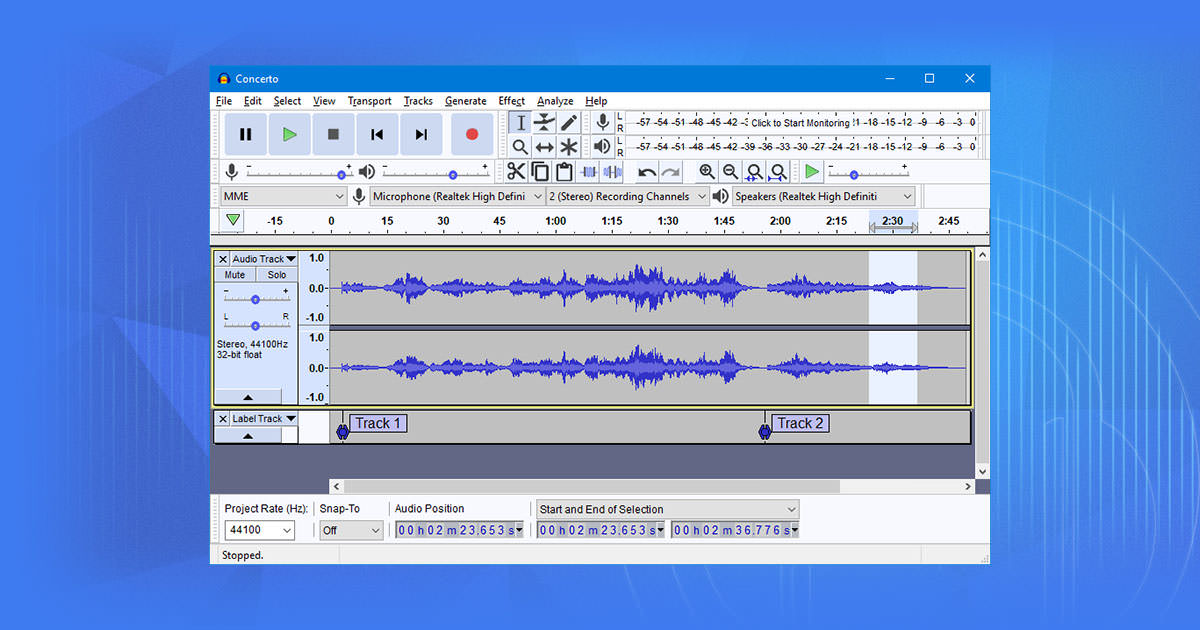The image size is (1200, 630).
Task: Trim audio outside the selection
Action: [588, 172]
